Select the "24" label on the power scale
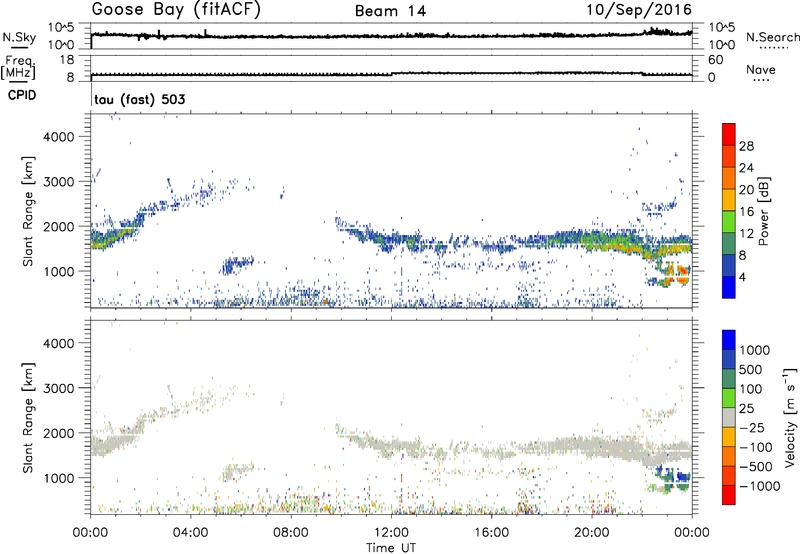 [x=746, y=168]
